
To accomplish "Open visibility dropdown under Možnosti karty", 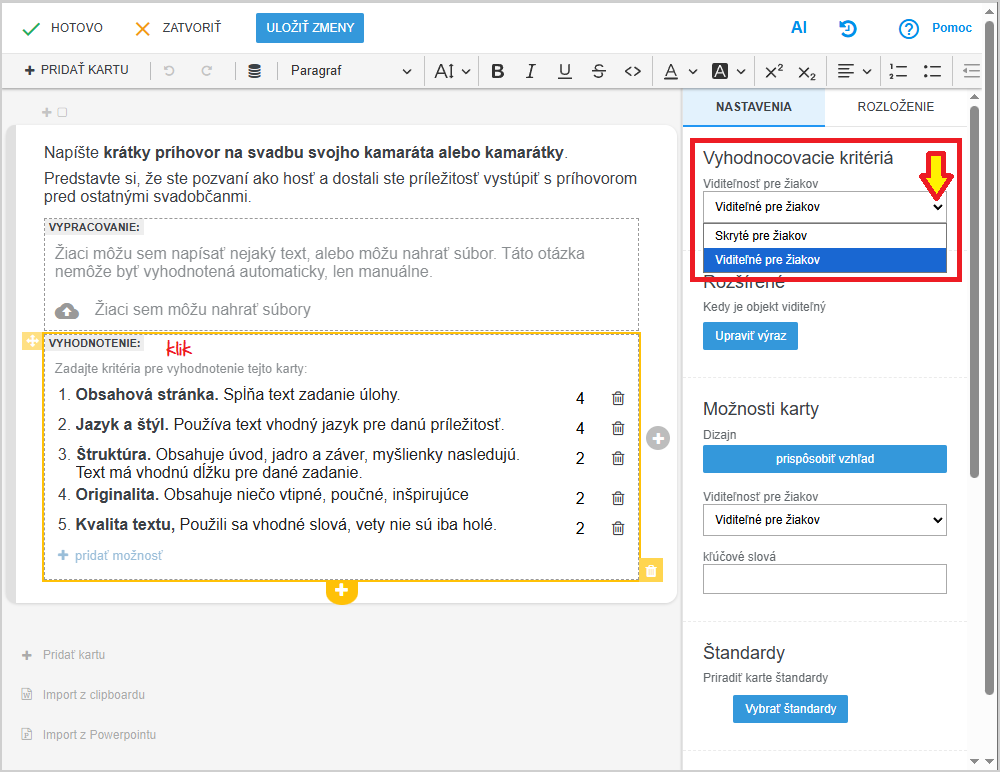I will coord(824,520).
